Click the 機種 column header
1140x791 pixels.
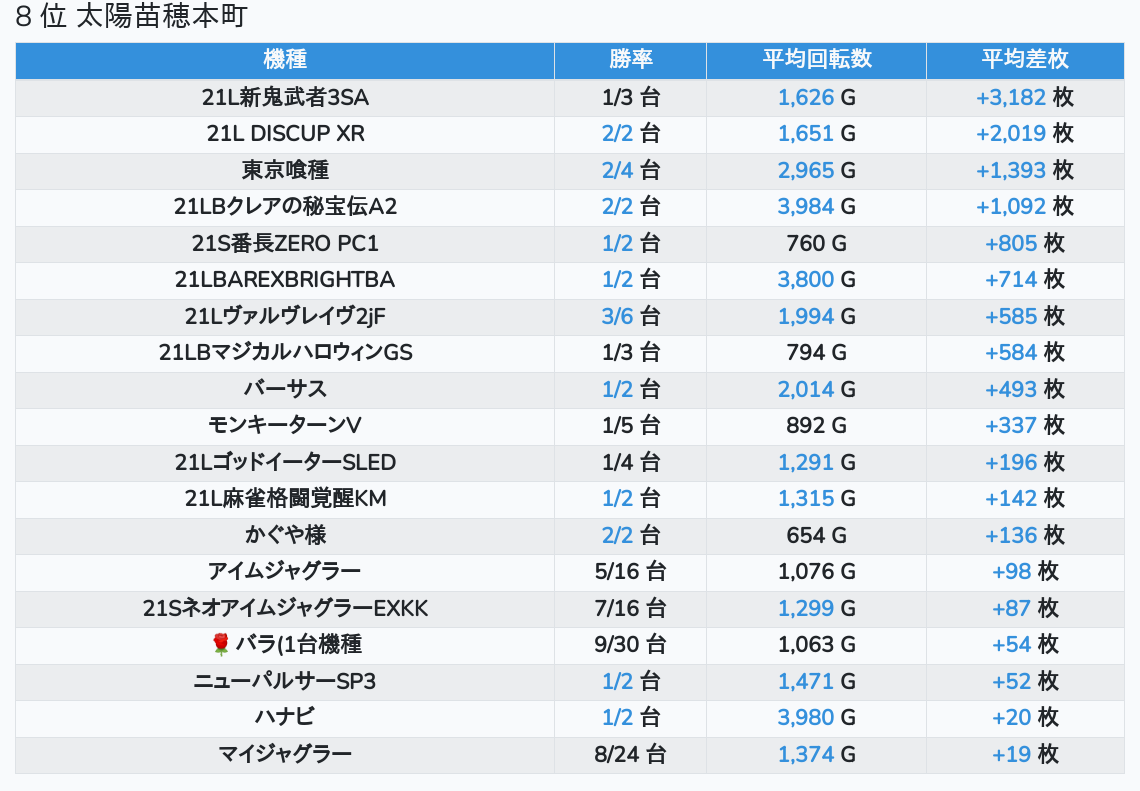(x=285, y=59)
